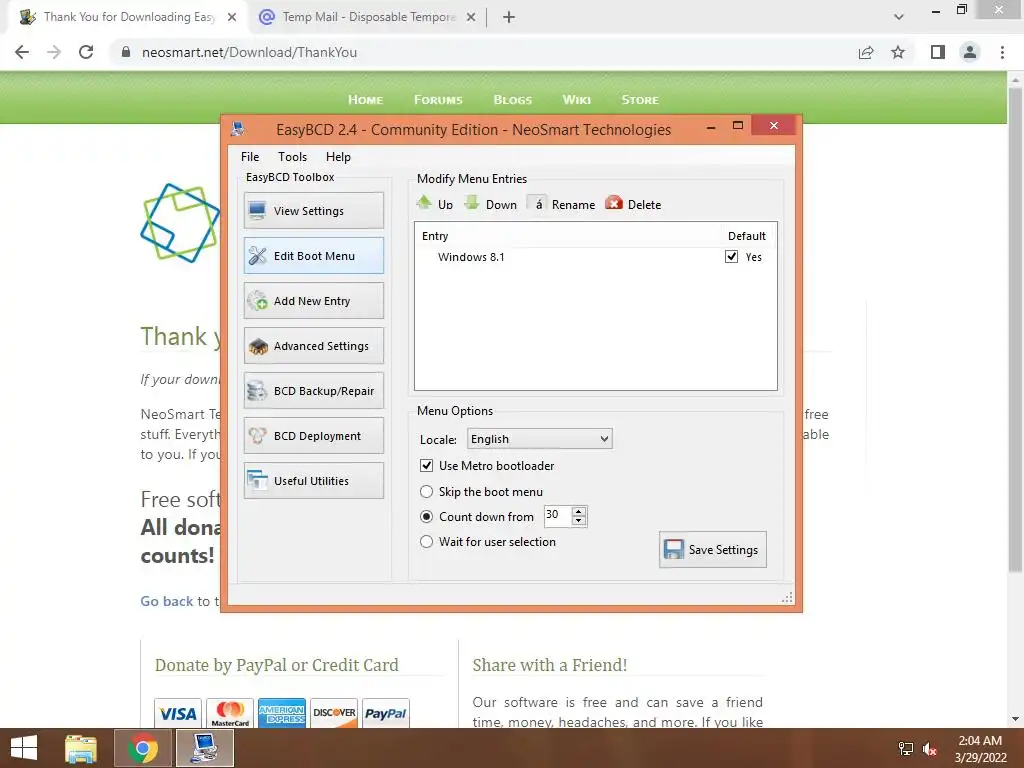Screen dimensions: 1024x768
Task: Click the NeoSmart logo on webpage
Action: point(180,223)
